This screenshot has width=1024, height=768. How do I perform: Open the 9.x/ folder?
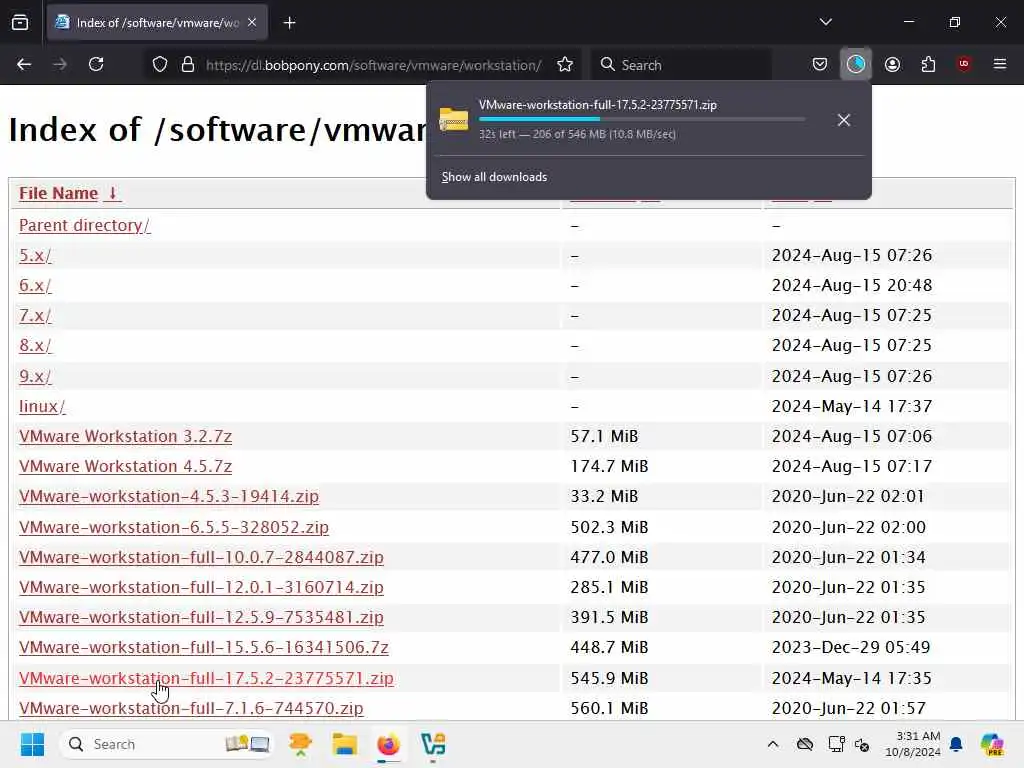35,376
